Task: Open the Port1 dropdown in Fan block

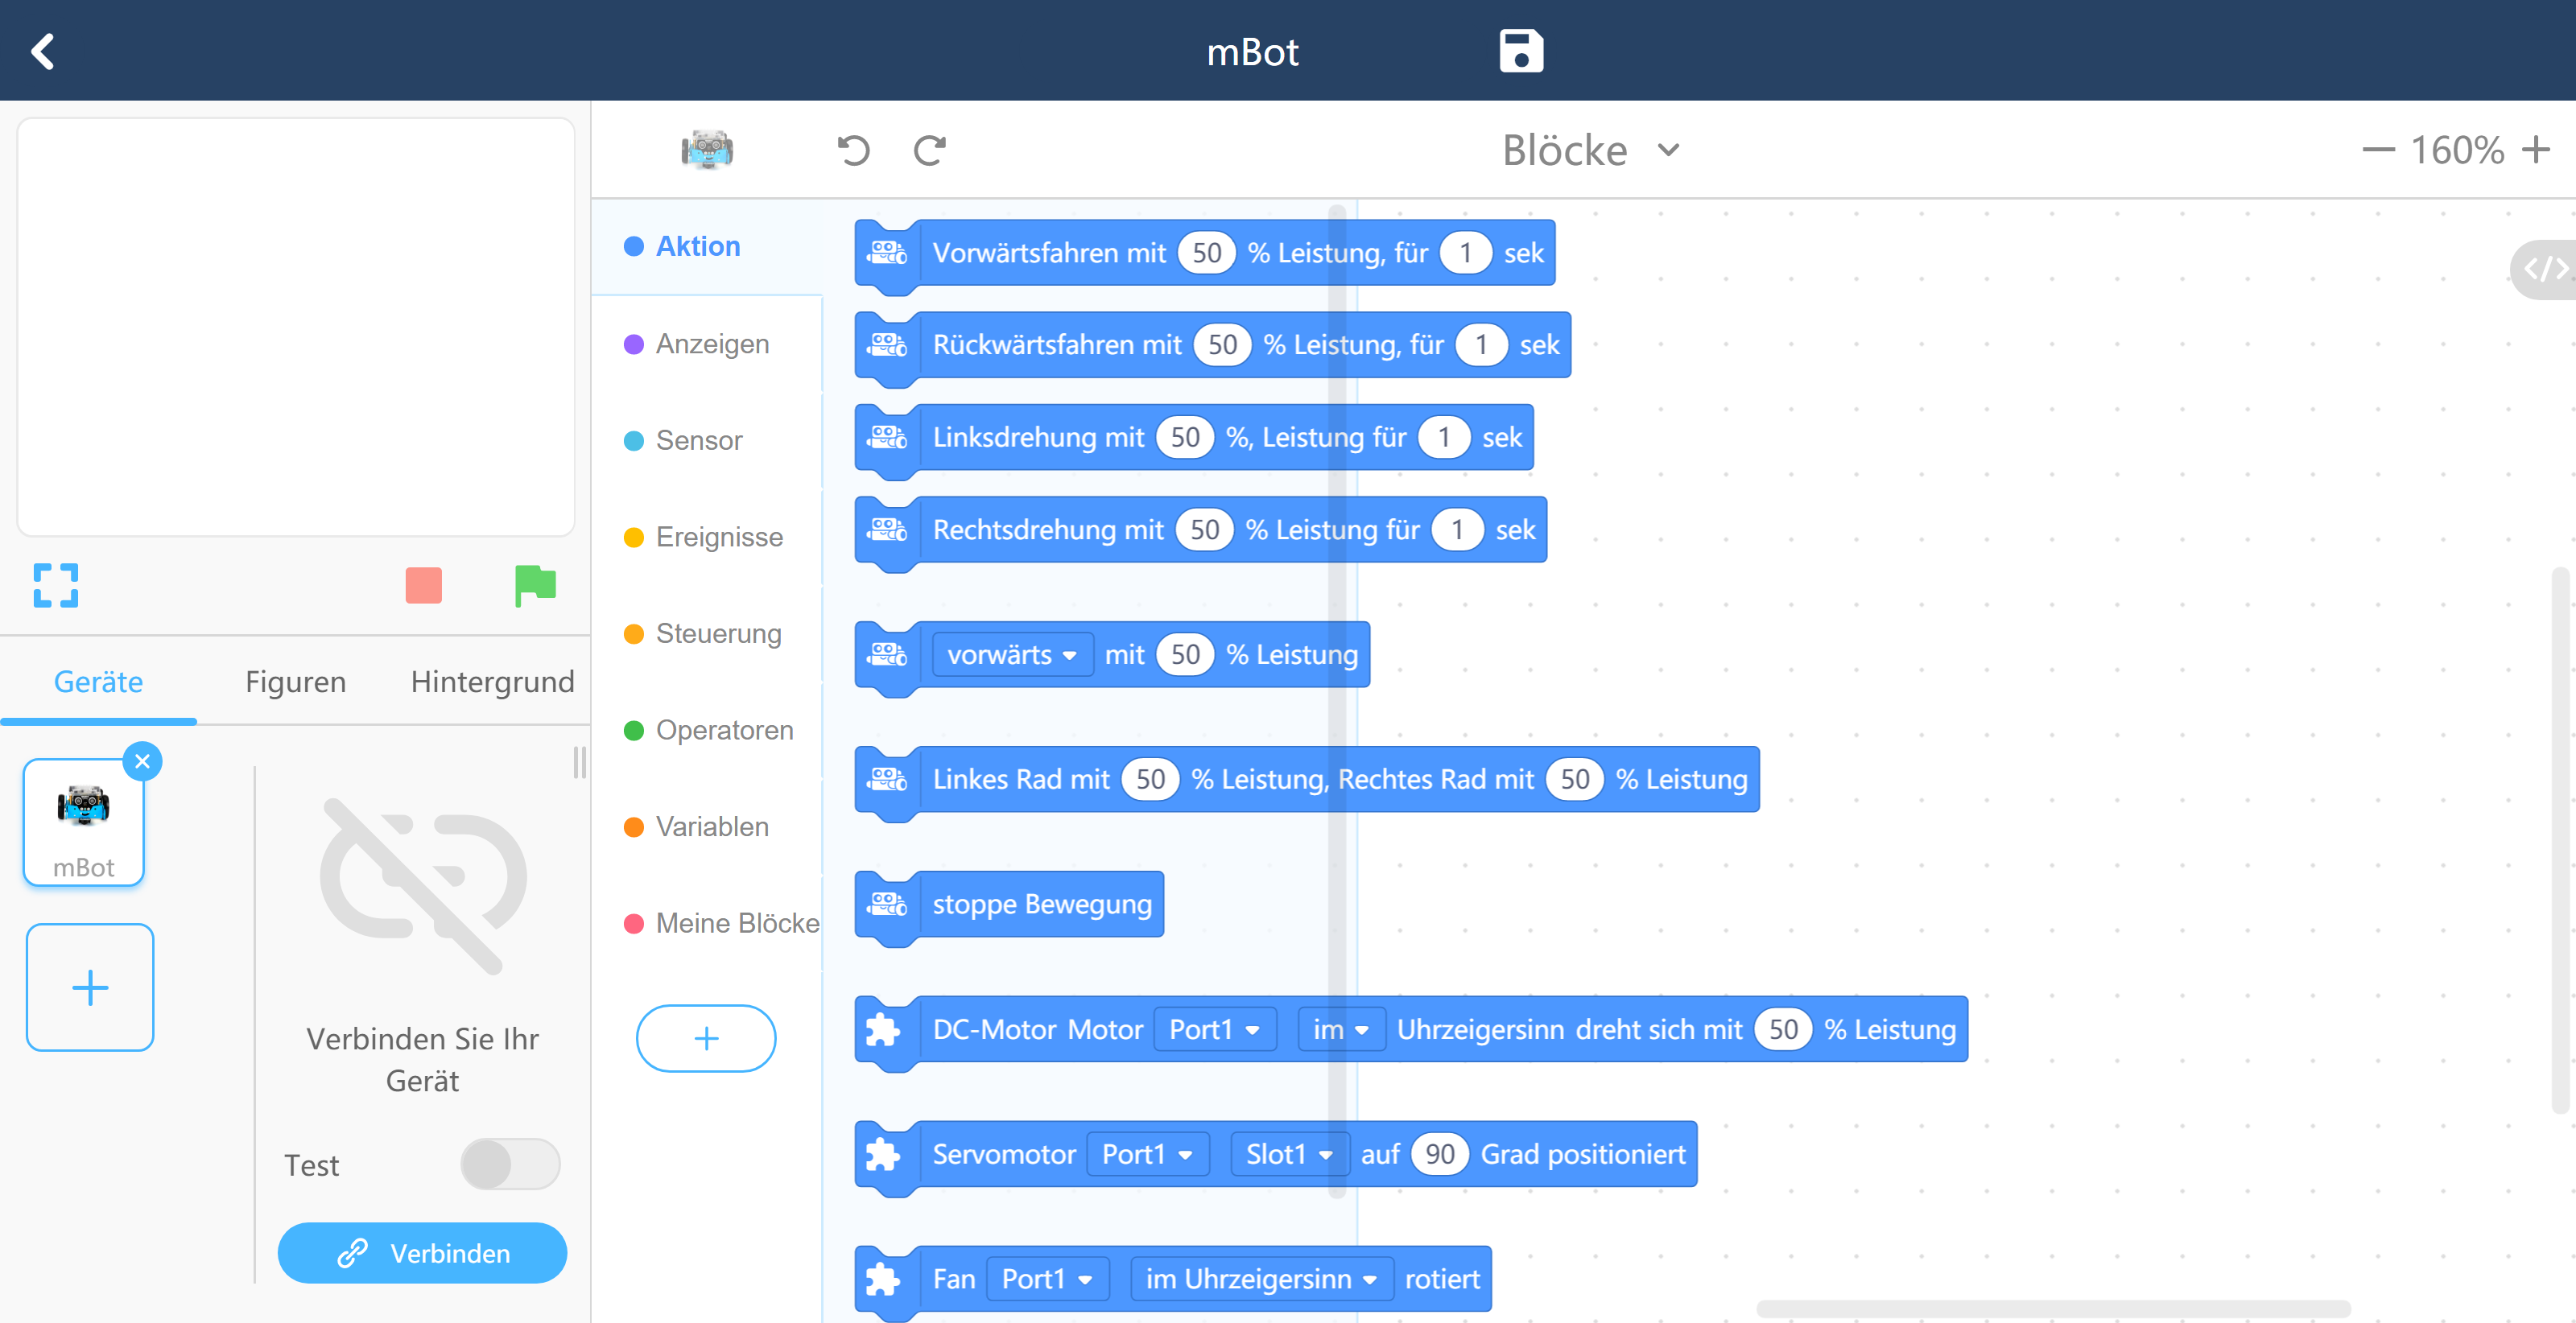Action: pos(1048,1280)
